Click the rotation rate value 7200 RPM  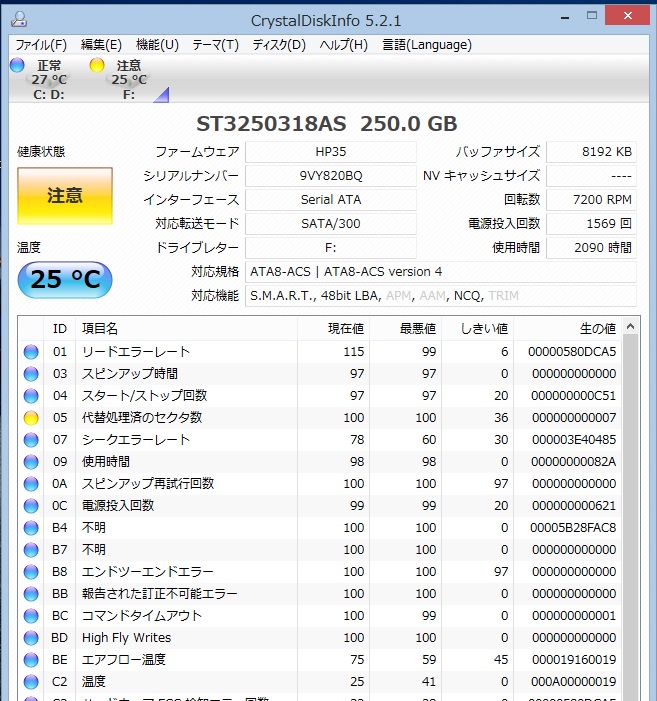[x=591, y=199]
